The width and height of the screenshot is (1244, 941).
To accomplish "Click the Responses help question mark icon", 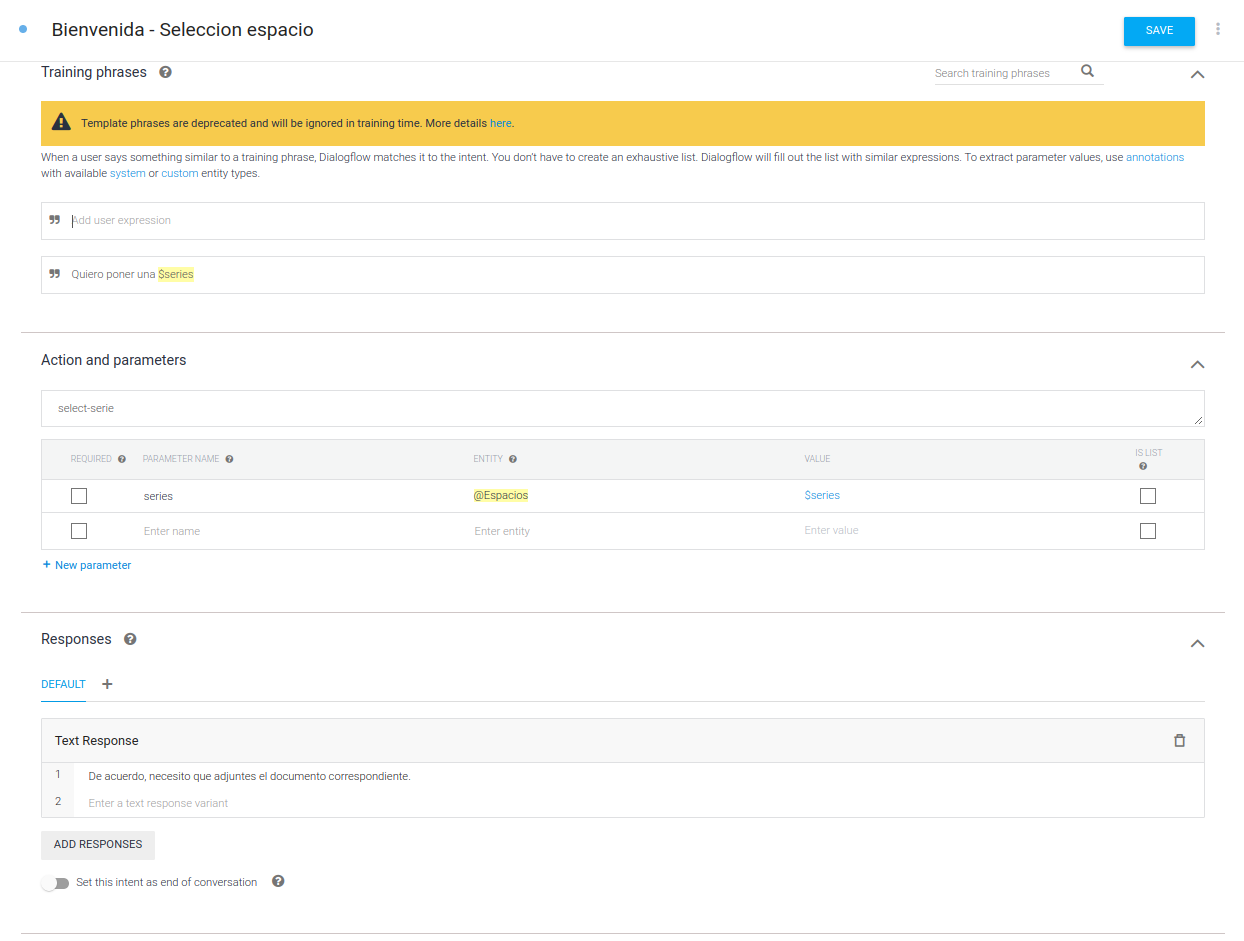I will point(130,639).
